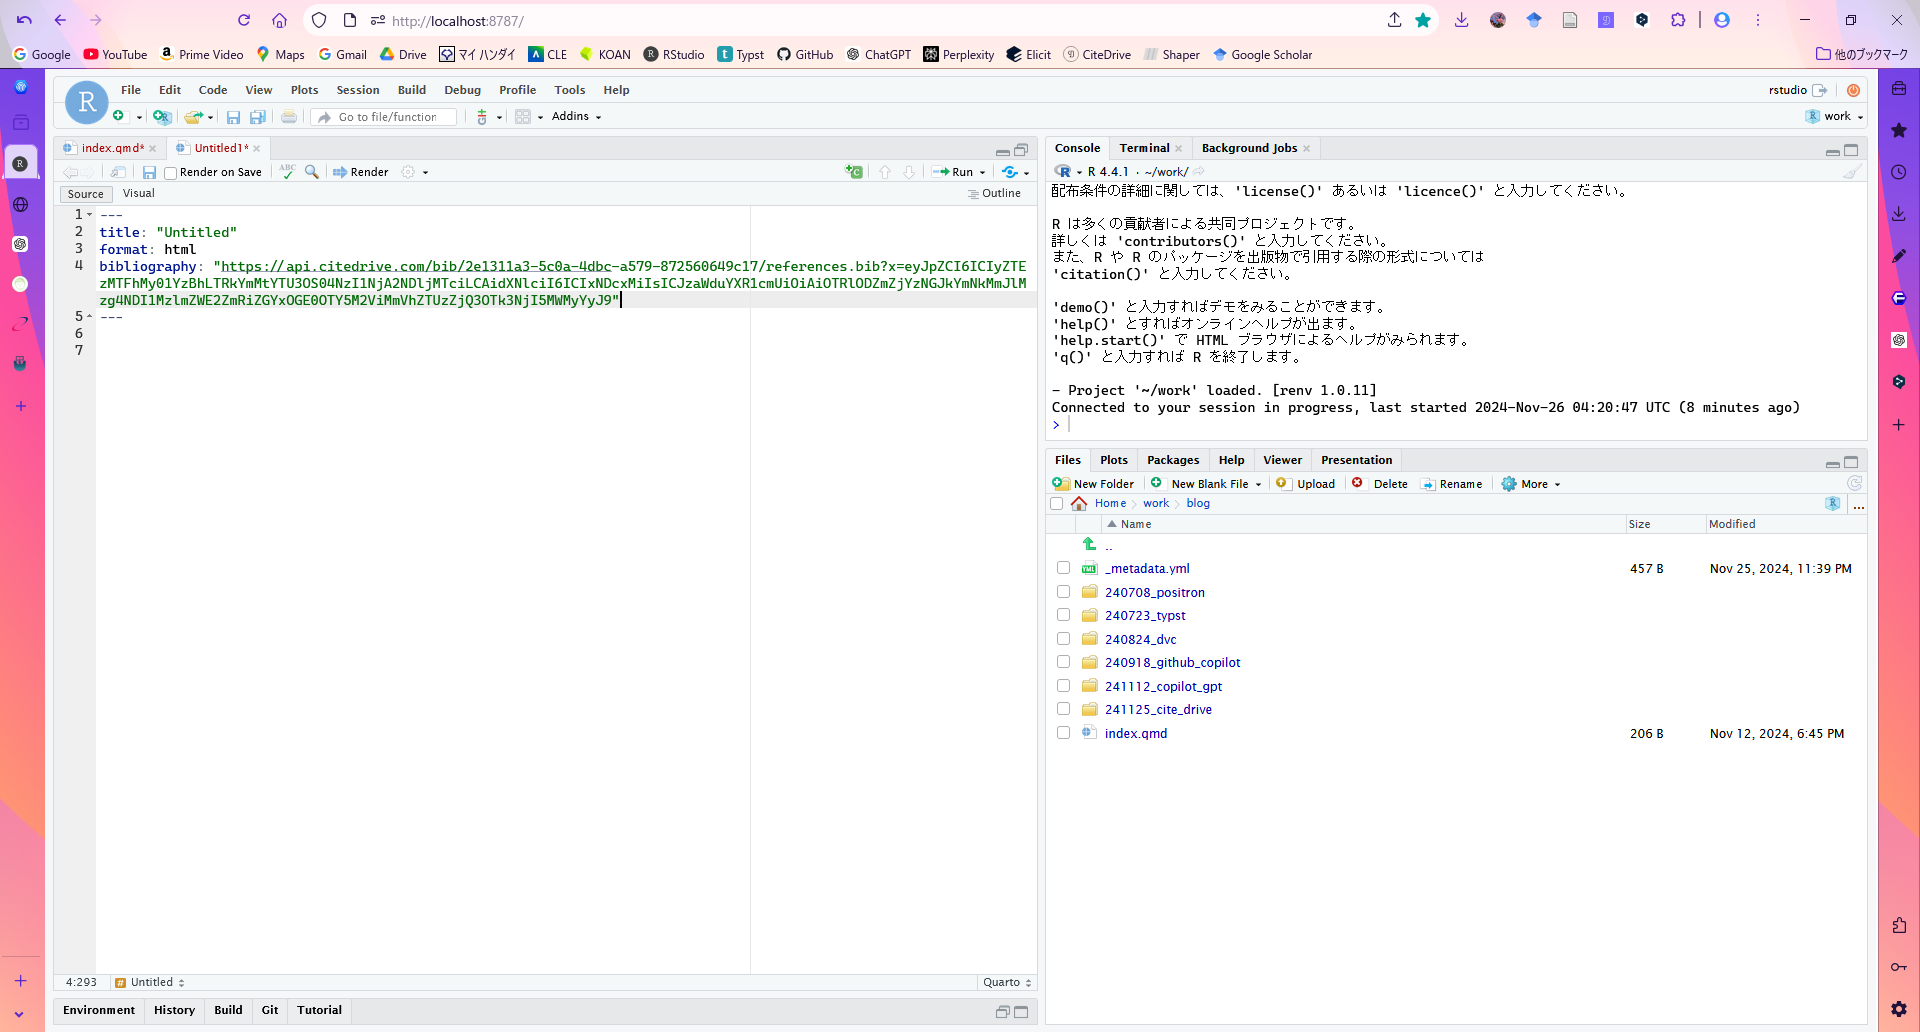Delete selected files with Delete icon
Image resolution: width=1920 pixels, height=1032 pixels.
pyautogui.click(x=1358, y=484)
